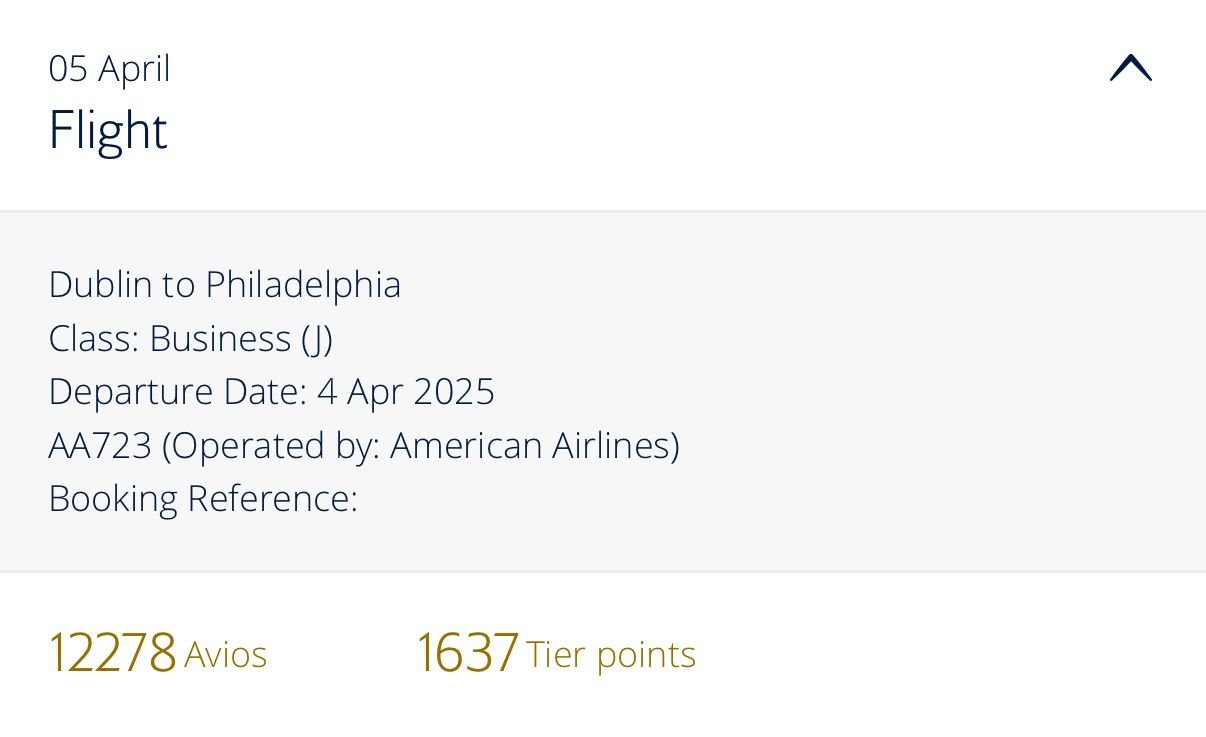Select the 4 Apr 2025 date value
This screenshot has height=737, width=1206.
click(405, 392)
